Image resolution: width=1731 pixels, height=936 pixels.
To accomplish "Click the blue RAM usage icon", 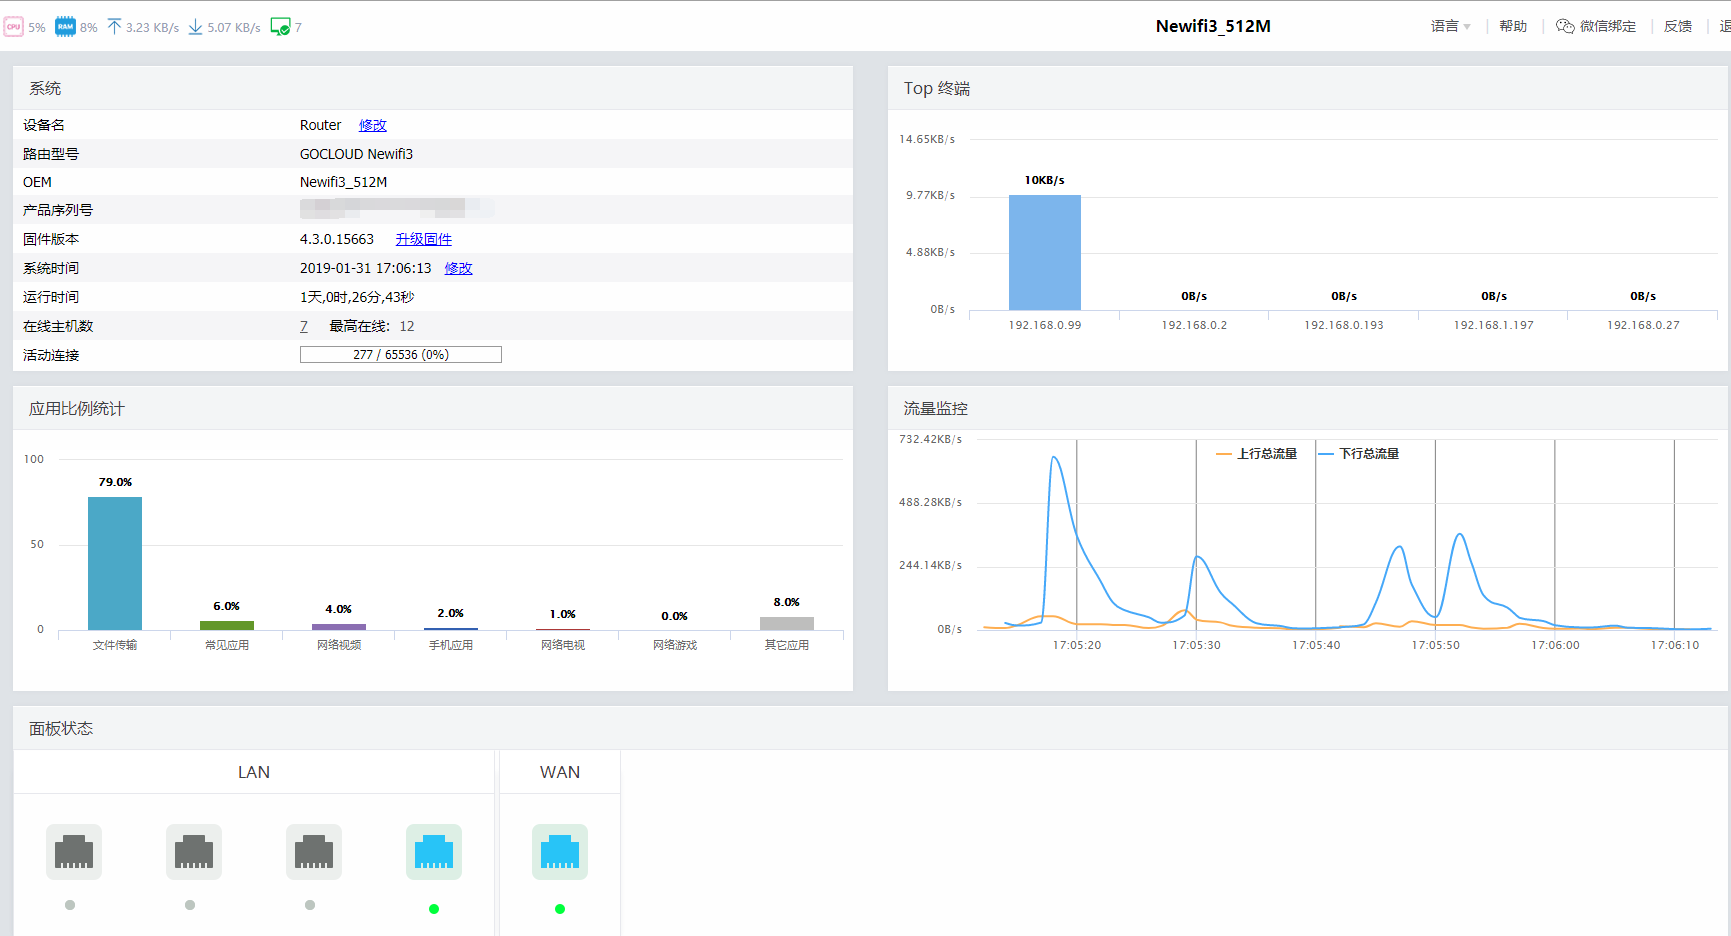I will coord(65,27).
